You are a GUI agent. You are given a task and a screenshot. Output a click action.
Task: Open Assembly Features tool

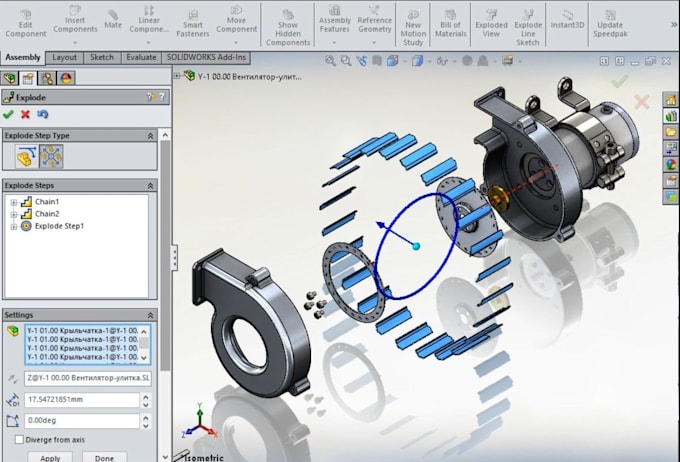(x=334, y=20)
